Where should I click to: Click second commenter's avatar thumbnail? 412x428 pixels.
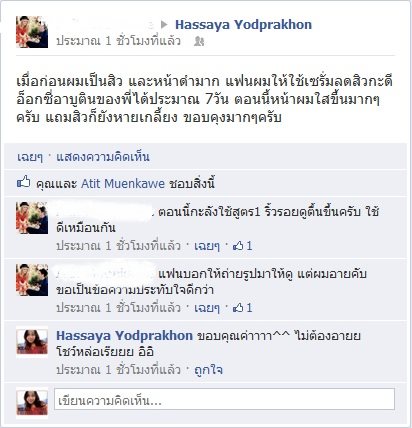click(32, 280)
